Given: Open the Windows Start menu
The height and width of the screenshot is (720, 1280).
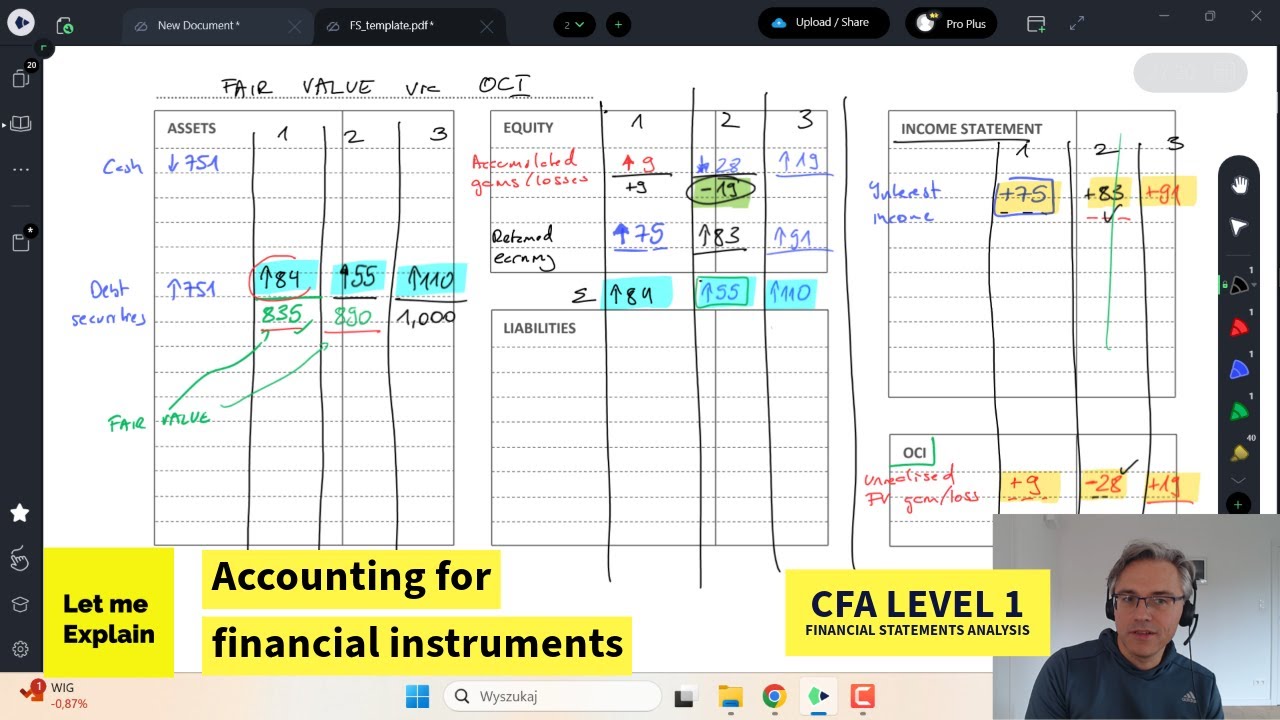Looking at the screenshot, I should pos(417,696).
